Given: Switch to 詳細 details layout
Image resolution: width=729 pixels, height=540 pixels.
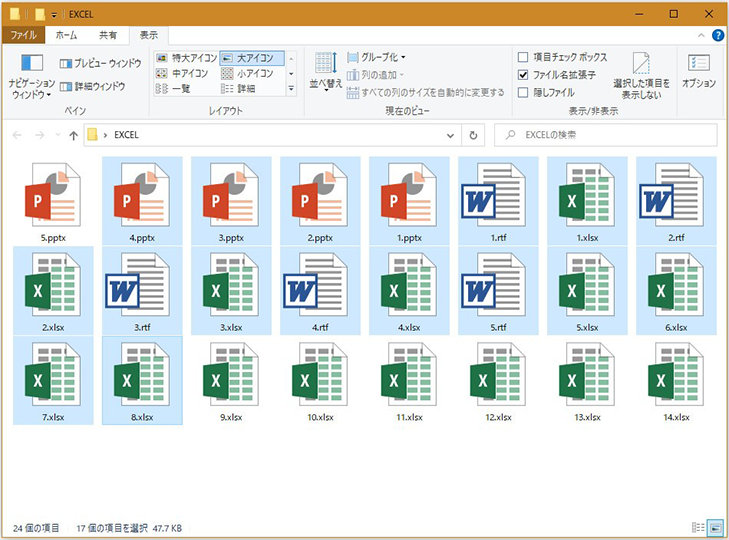Looking at the screenshot, I should point(238,88).
